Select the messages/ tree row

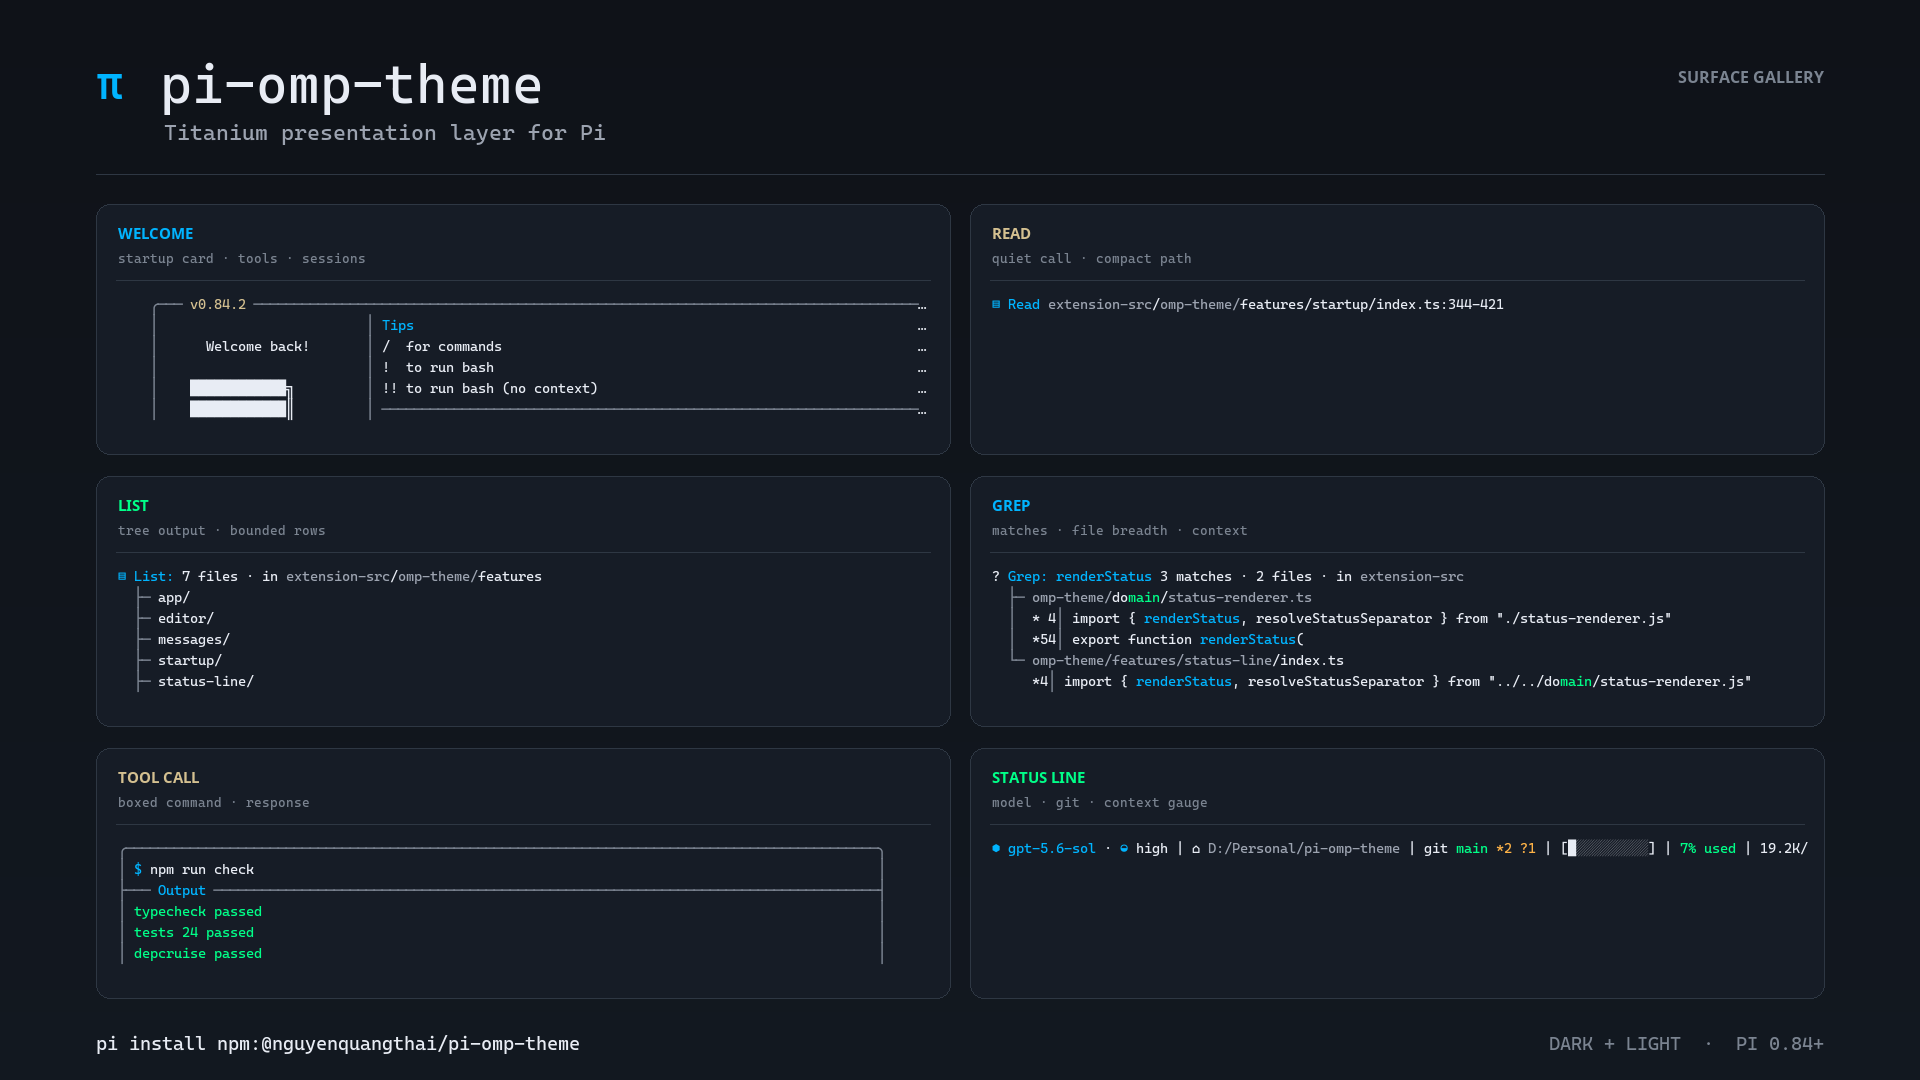click(x=194, y=639)
